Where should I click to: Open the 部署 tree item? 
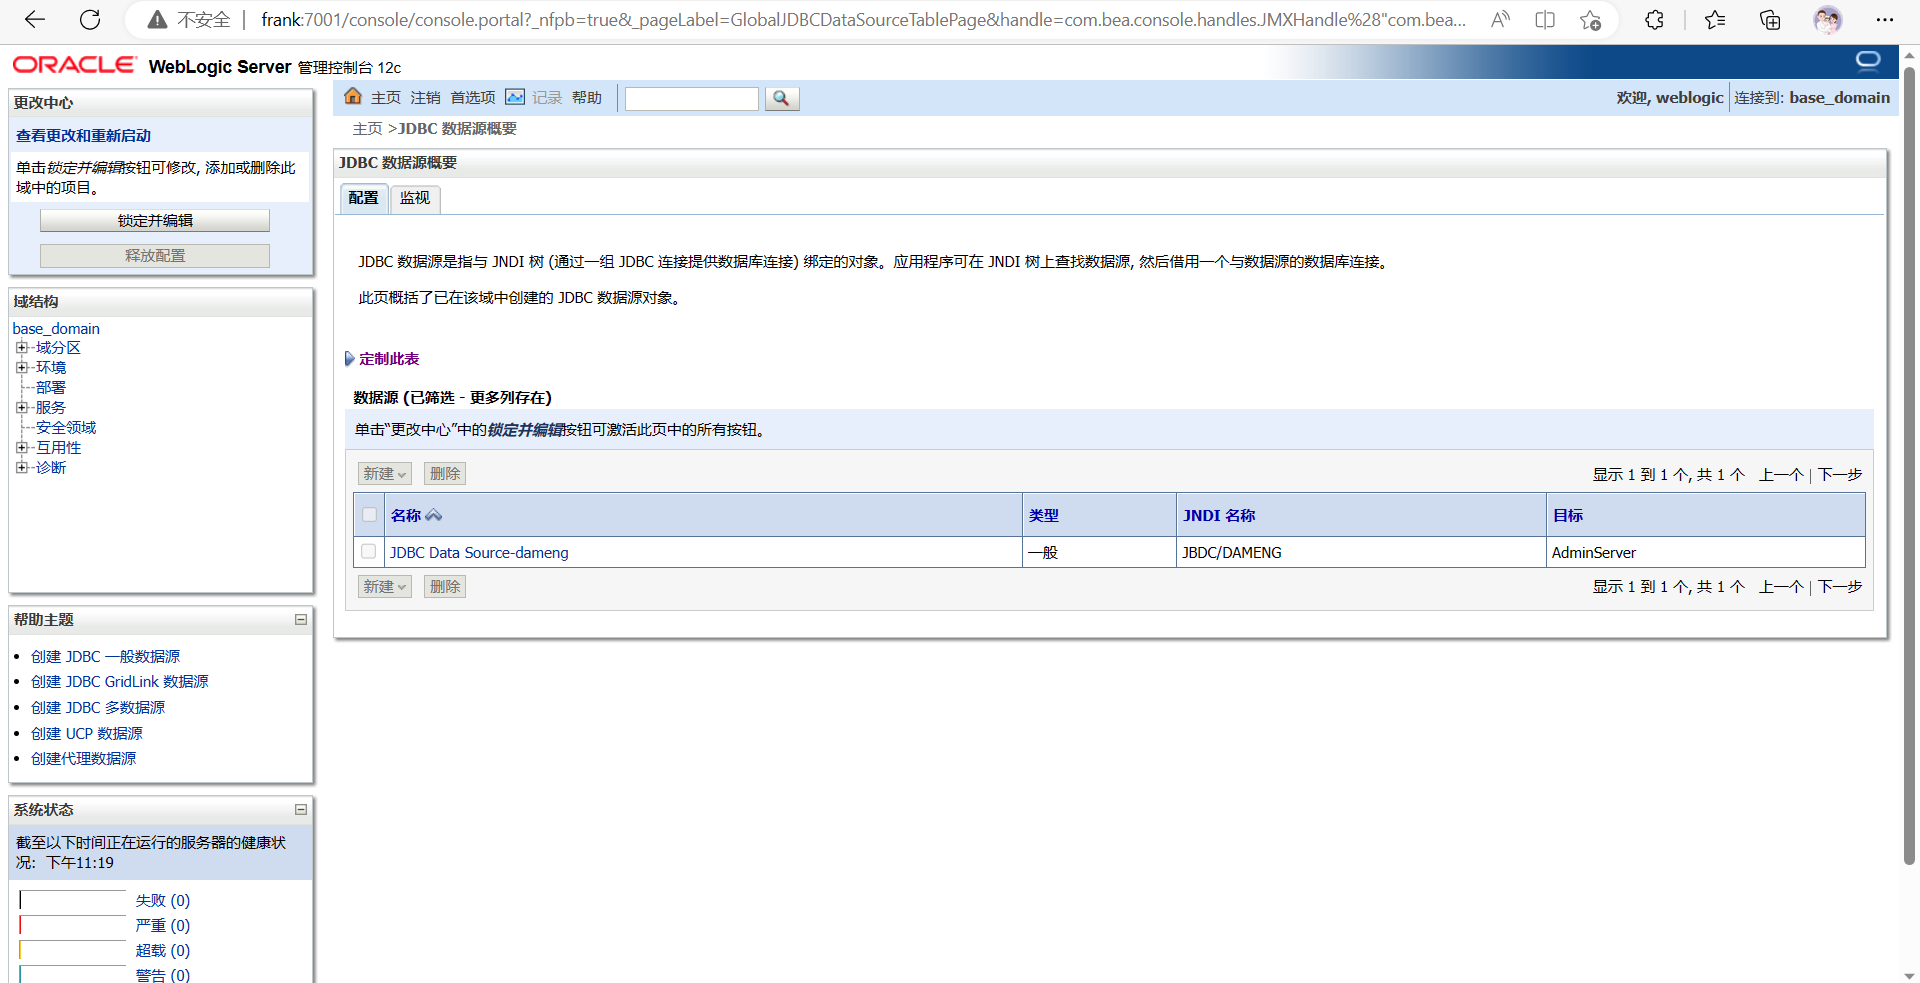[51, 388]
